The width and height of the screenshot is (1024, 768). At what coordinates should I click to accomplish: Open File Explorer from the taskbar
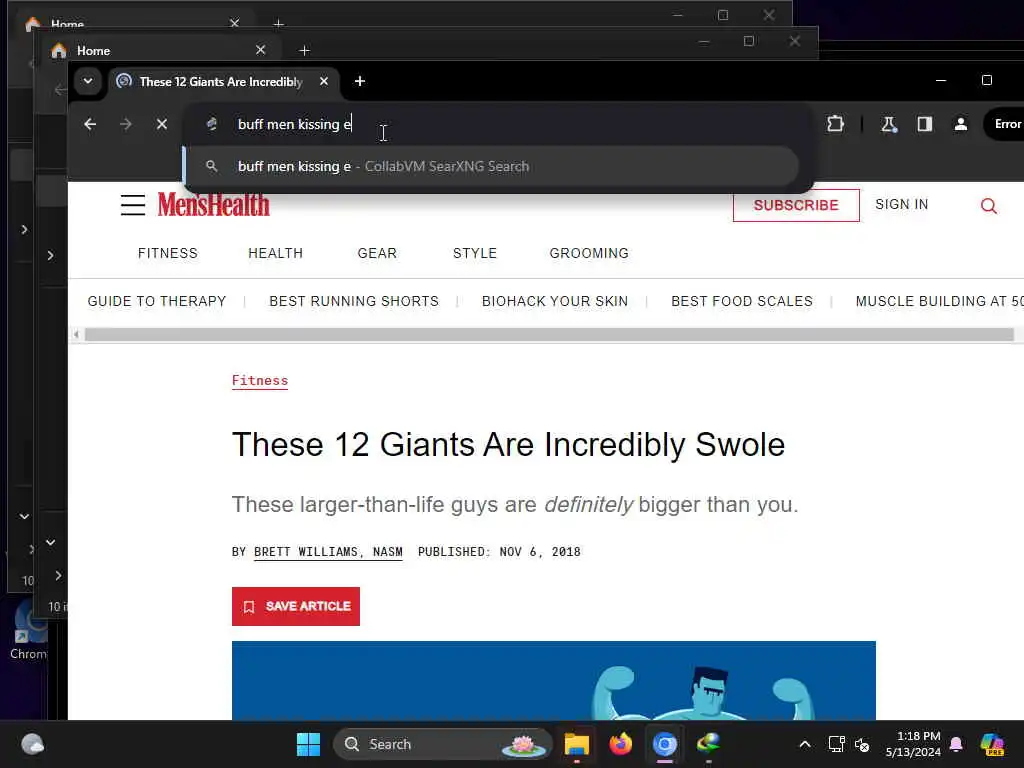(577, 744)
